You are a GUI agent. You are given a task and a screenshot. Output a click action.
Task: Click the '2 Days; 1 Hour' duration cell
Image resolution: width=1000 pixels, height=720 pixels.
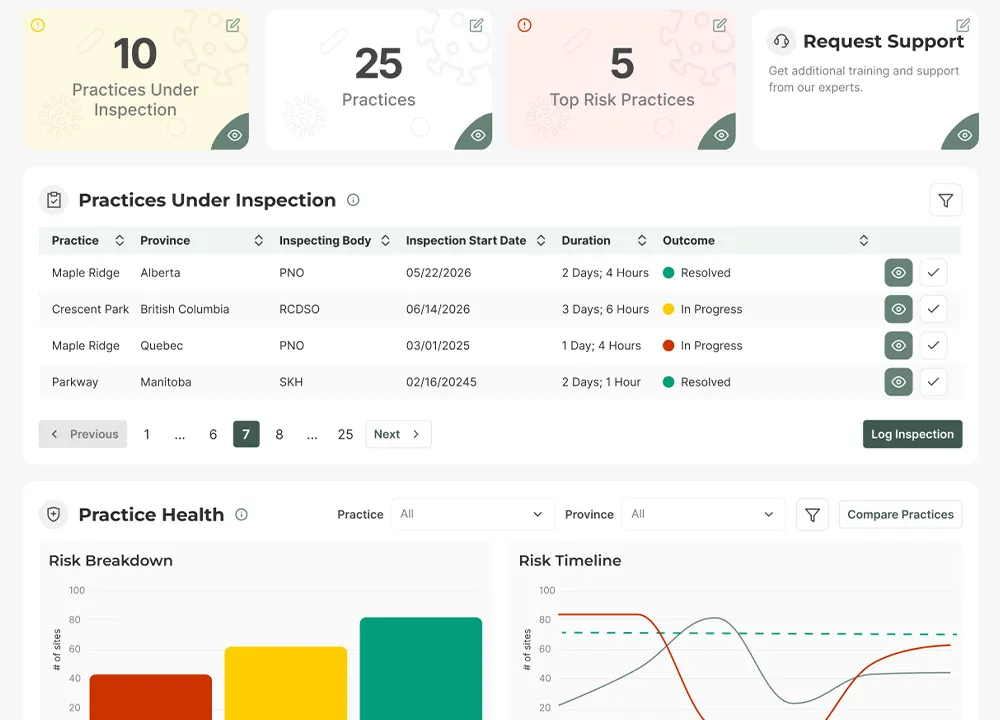[601, 382]
